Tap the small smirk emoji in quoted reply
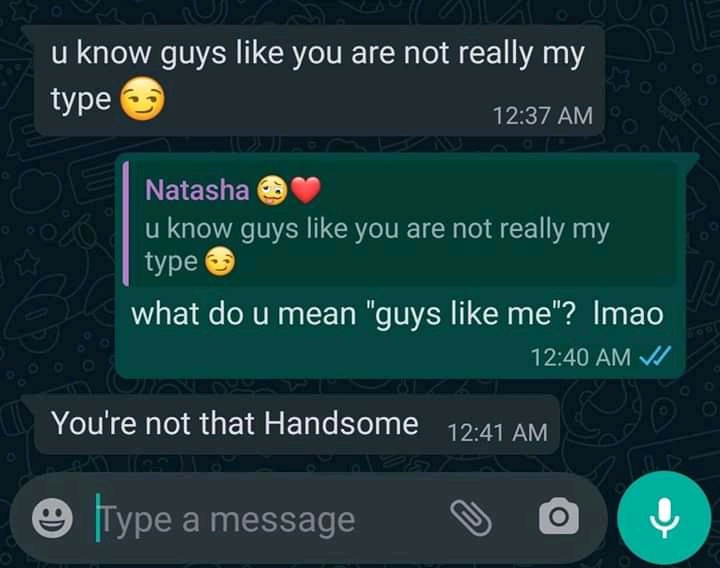The height and width of the screenshot is (568, 720). tap(219, 262)
